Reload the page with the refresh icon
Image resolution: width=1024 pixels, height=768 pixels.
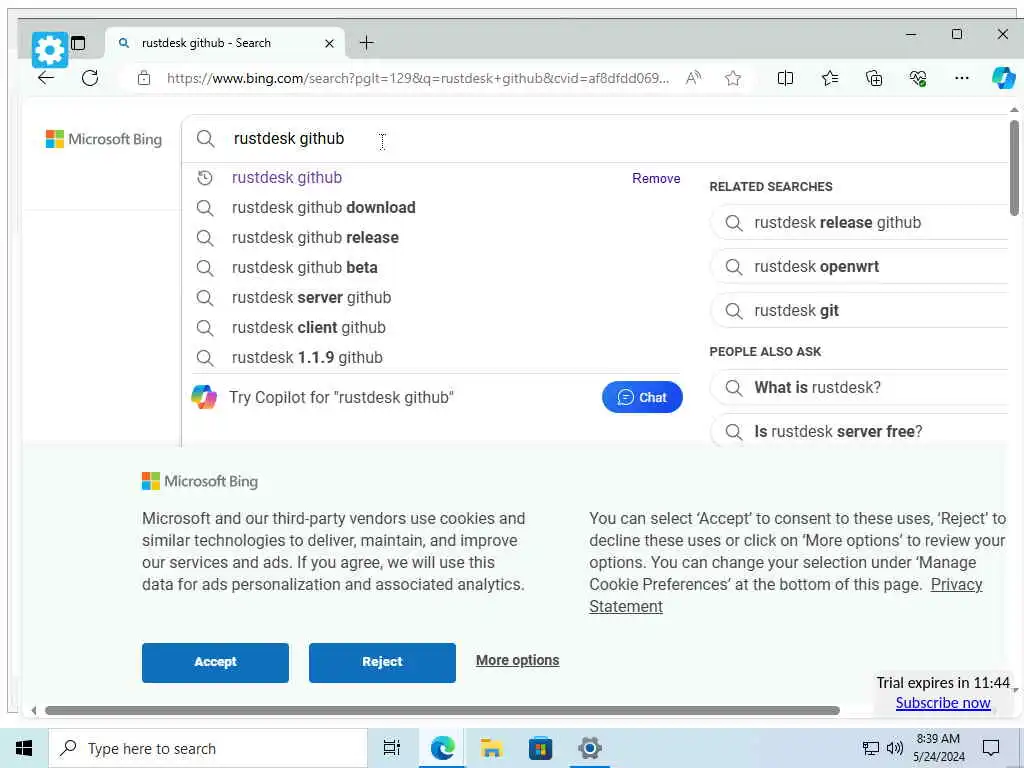click(x=90, y=78)
